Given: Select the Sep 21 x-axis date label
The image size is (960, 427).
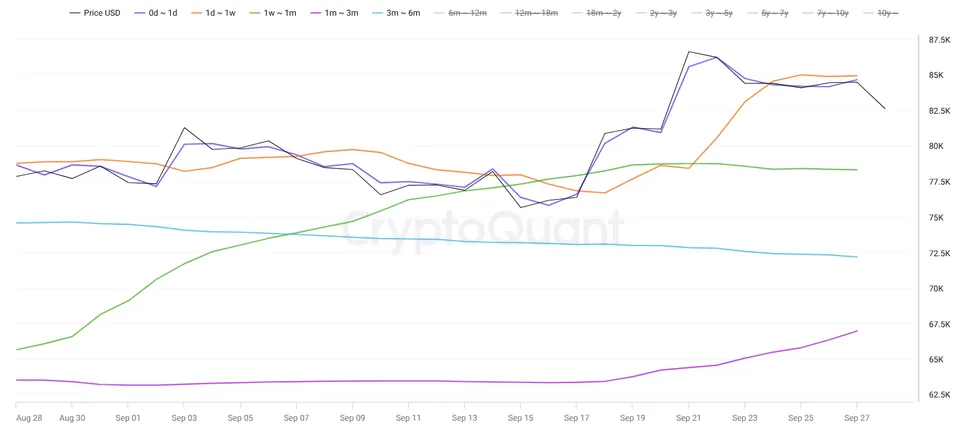Looking at the screenshot, I should point(688,417).
